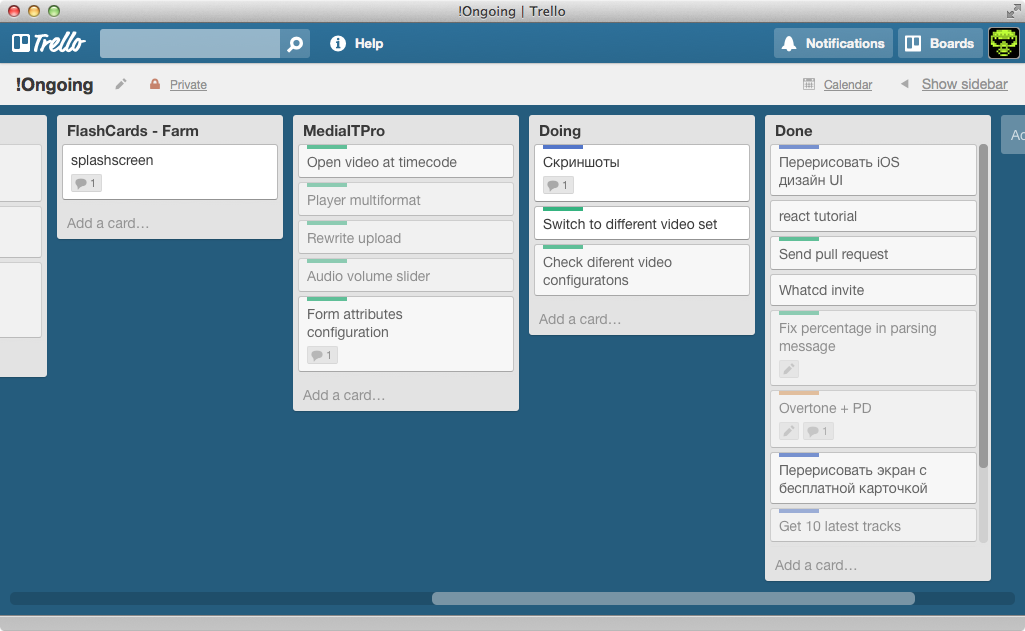Open the Notifications dropdown
The height and width of the screenshot is (631, 1025).
(x=833, y=43)
